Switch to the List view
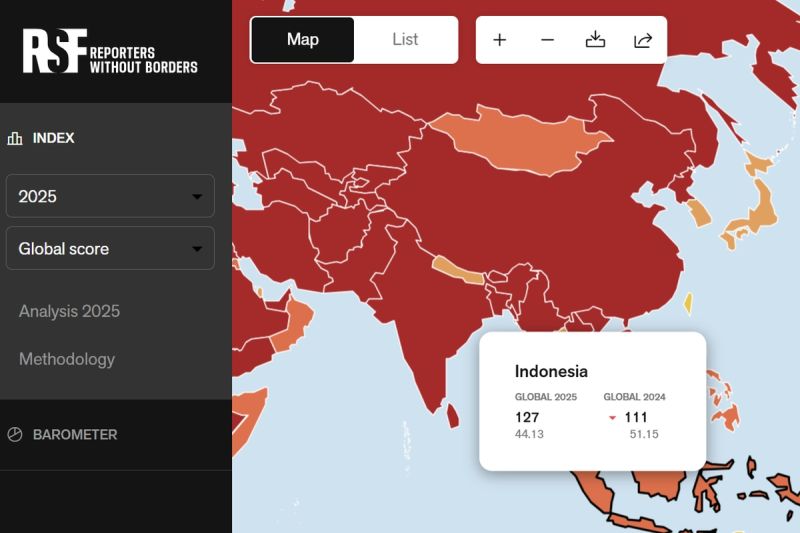The image size is (800, 533). tap(405, 40)
